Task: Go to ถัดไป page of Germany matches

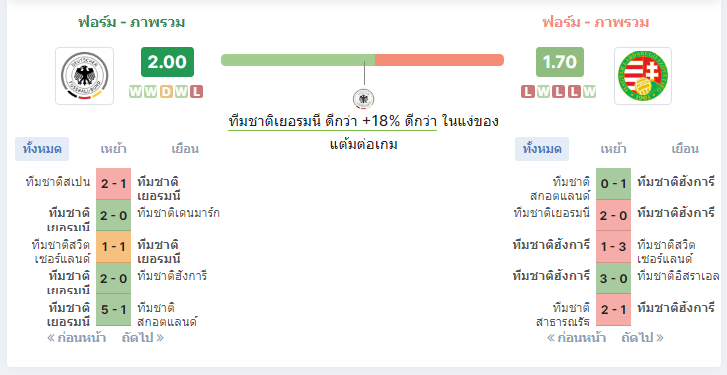Action: (143, 338)
